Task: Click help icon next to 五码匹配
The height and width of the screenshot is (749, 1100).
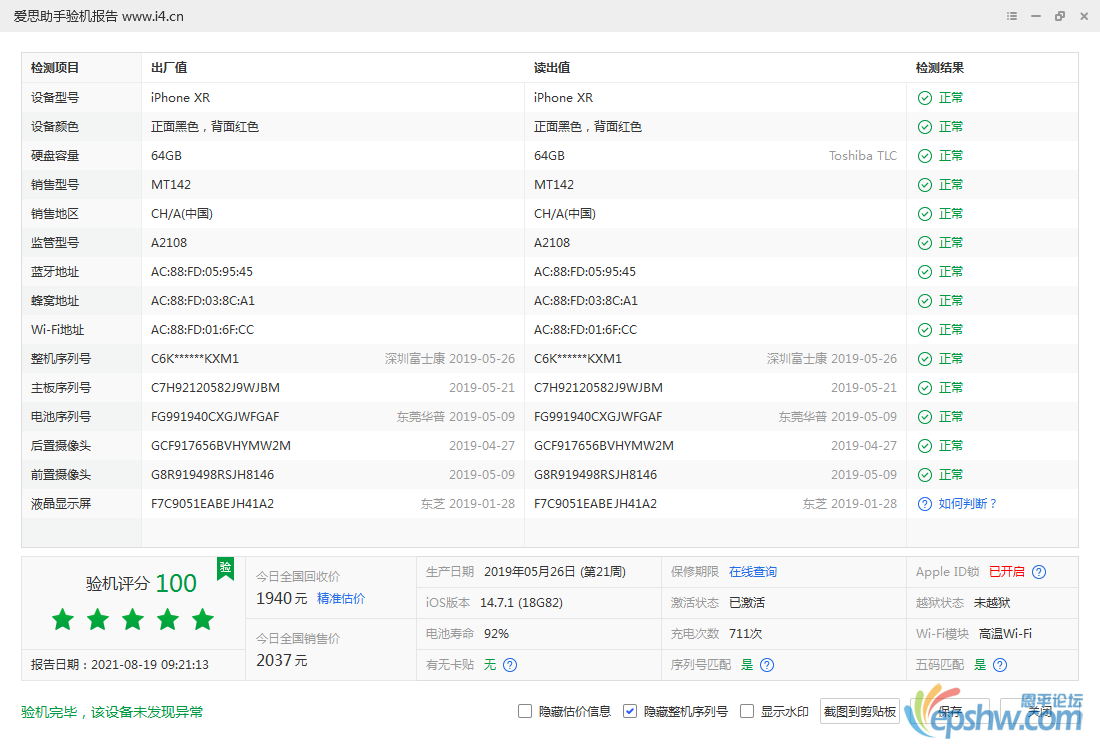Action: 1000,665
